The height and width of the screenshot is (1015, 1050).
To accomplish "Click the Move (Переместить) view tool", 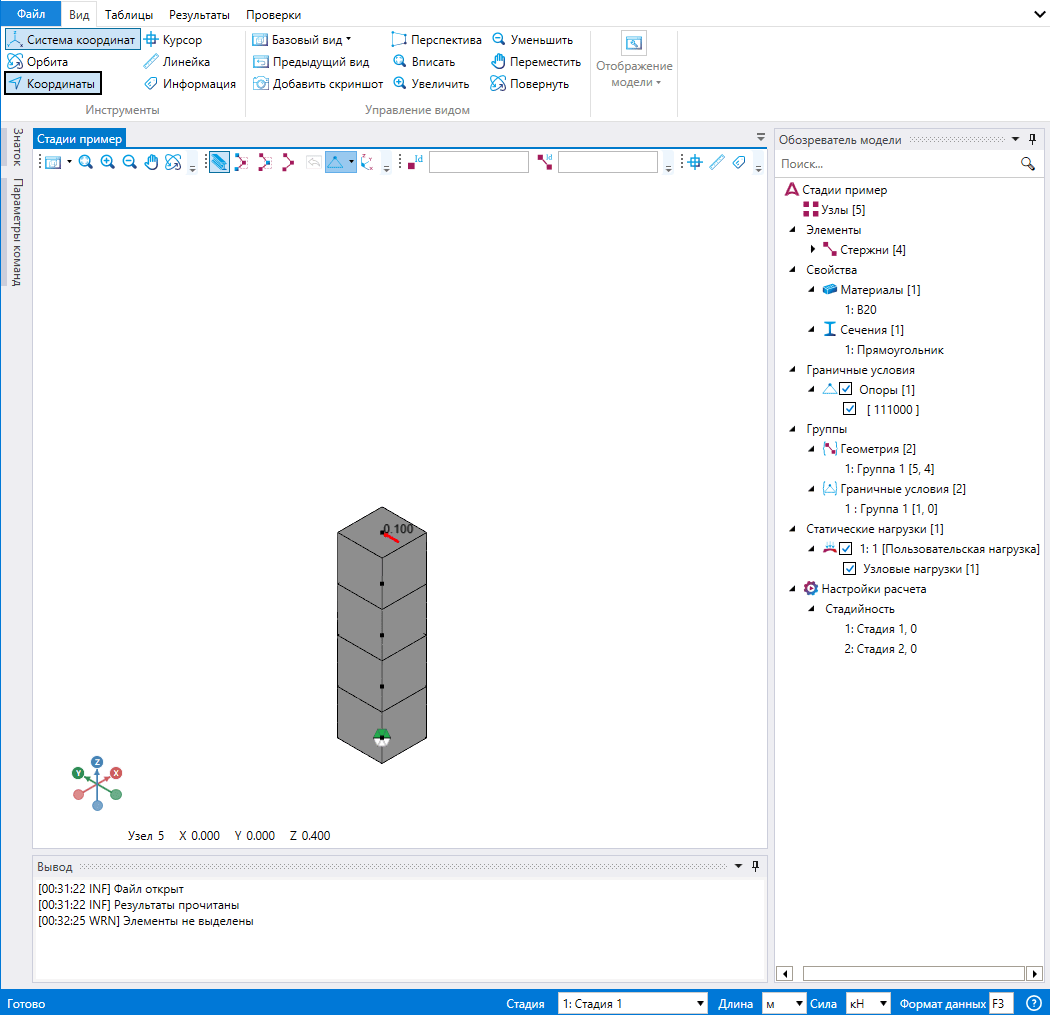I will point(536,62).
